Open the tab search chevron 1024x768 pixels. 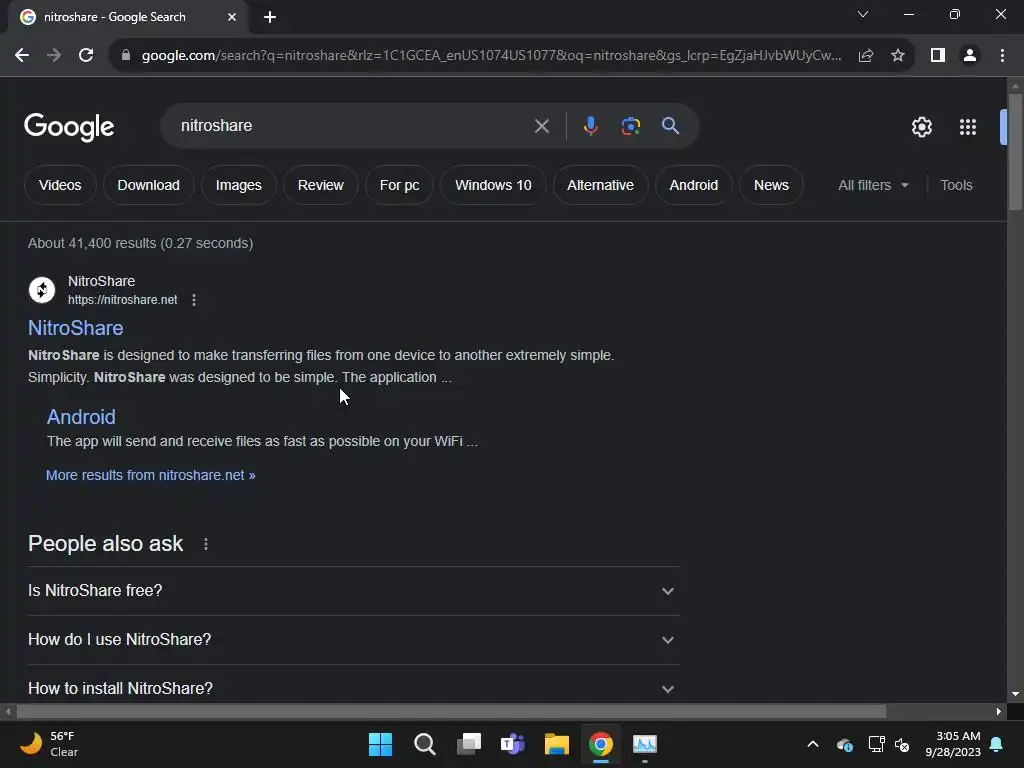point(863,14)
